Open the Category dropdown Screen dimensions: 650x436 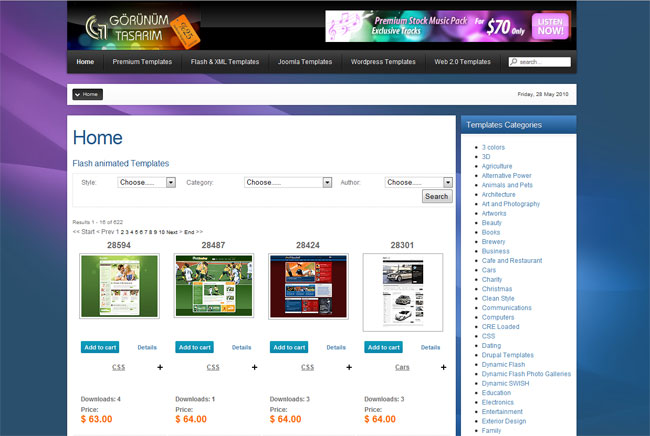[x=288, y=182]
